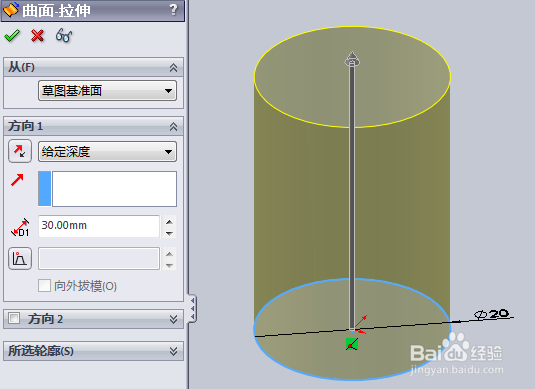Click the D1 depth dimension icon
Image resolution: width=535 pixels, height=389 pixels.
[20, 227]
